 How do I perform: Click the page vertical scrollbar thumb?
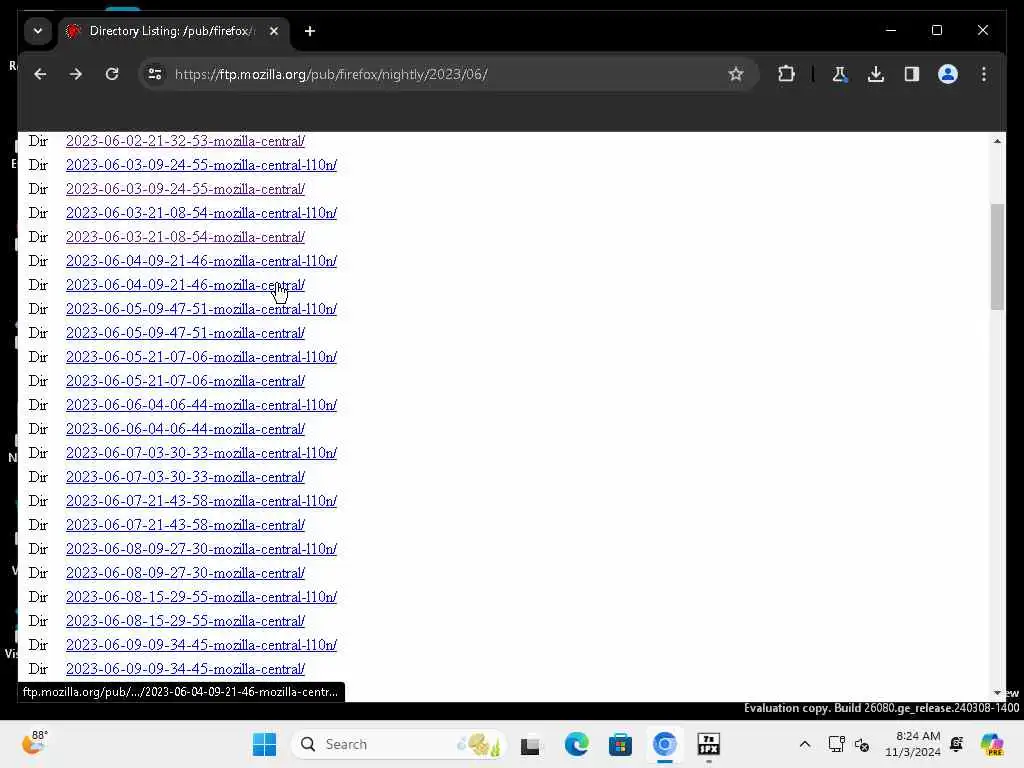[x=997, y=257]
